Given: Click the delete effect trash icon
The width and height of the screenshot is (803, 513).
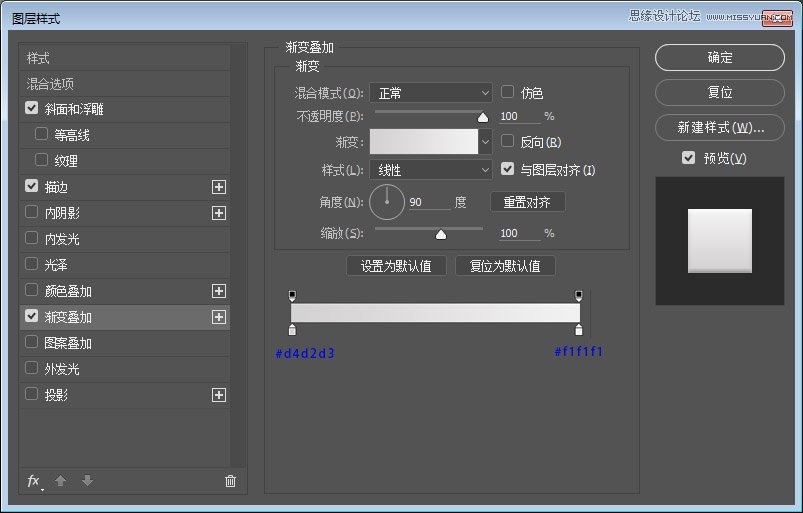Looking at the screenshot, I should [230, 481].
